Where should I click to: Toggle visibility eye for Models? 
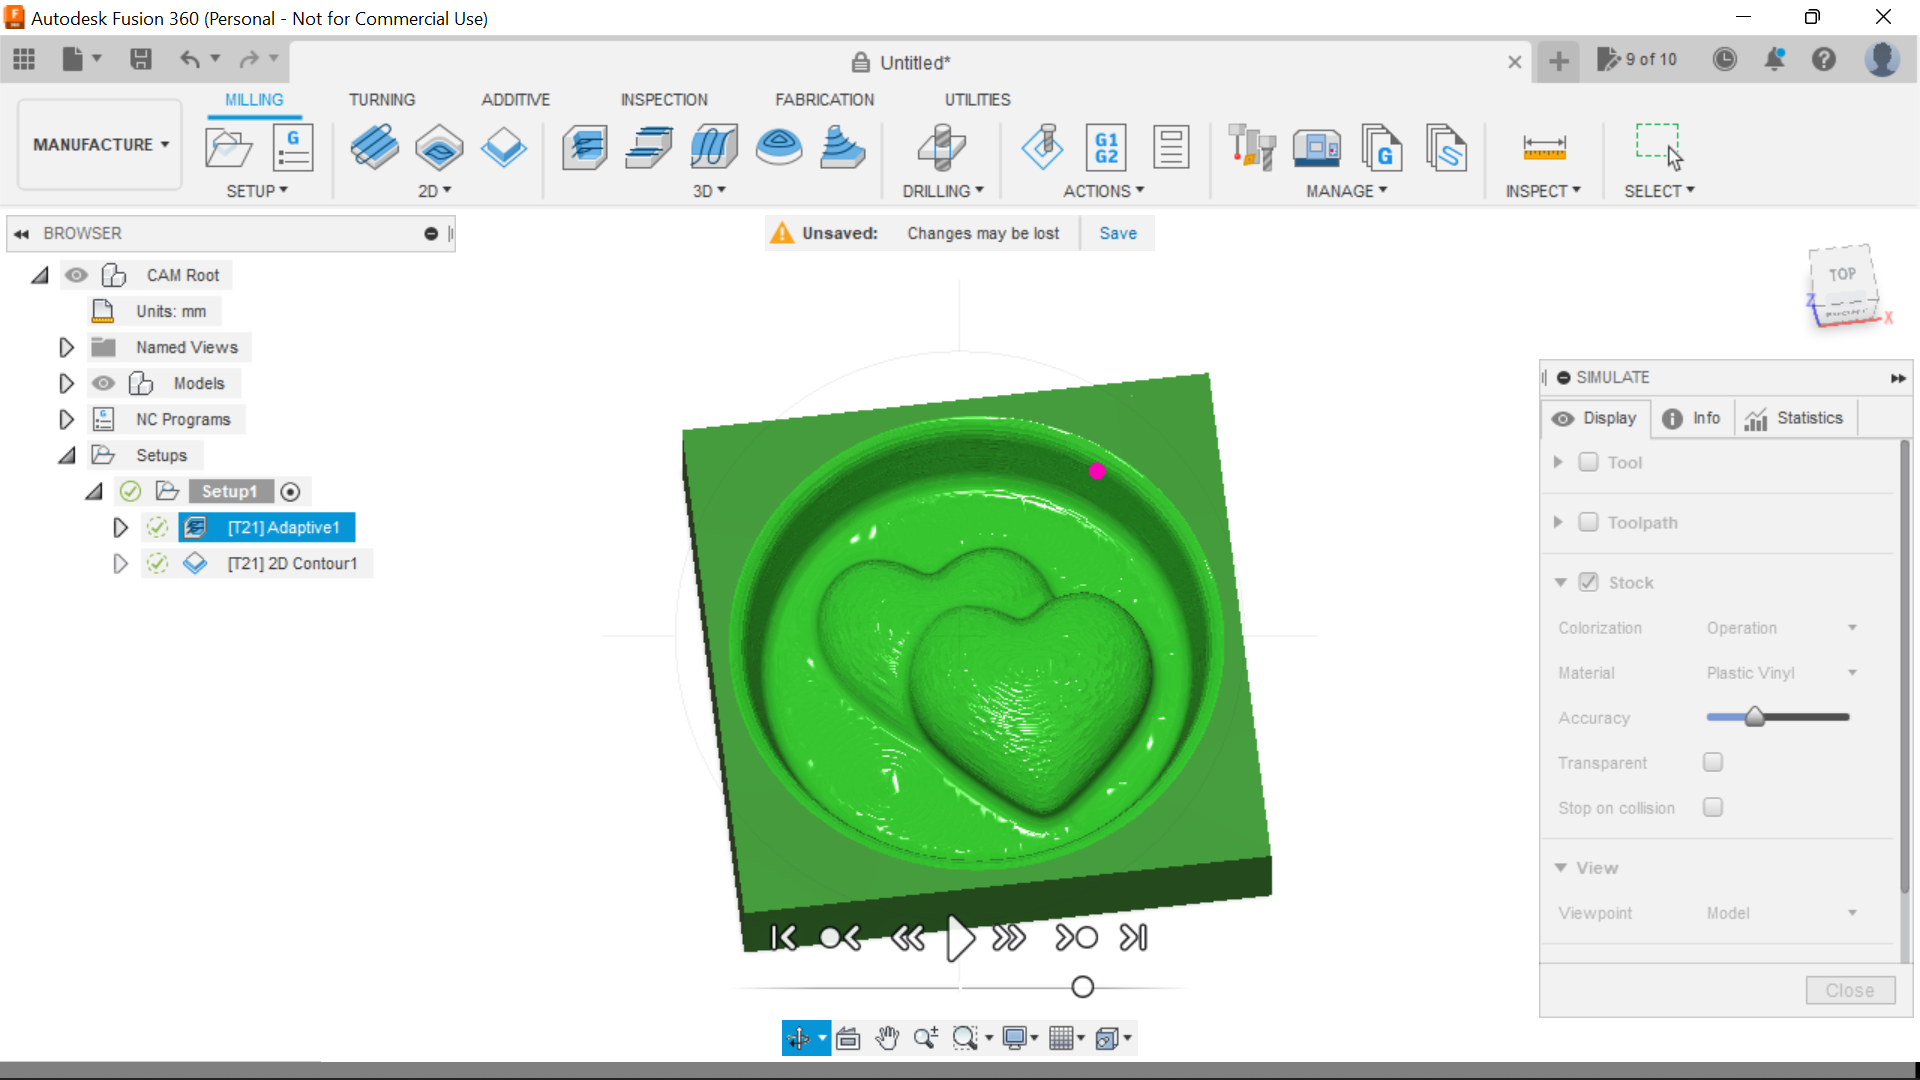(x=103, y=384)
